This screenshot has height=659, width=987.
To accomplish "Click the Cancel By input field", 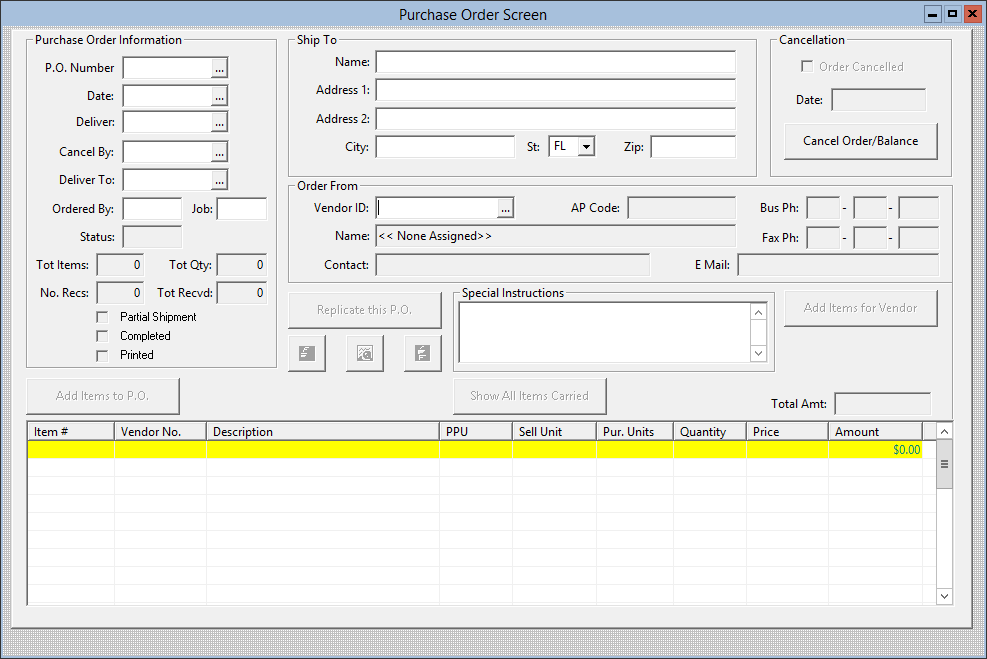I will pos(167,152).
